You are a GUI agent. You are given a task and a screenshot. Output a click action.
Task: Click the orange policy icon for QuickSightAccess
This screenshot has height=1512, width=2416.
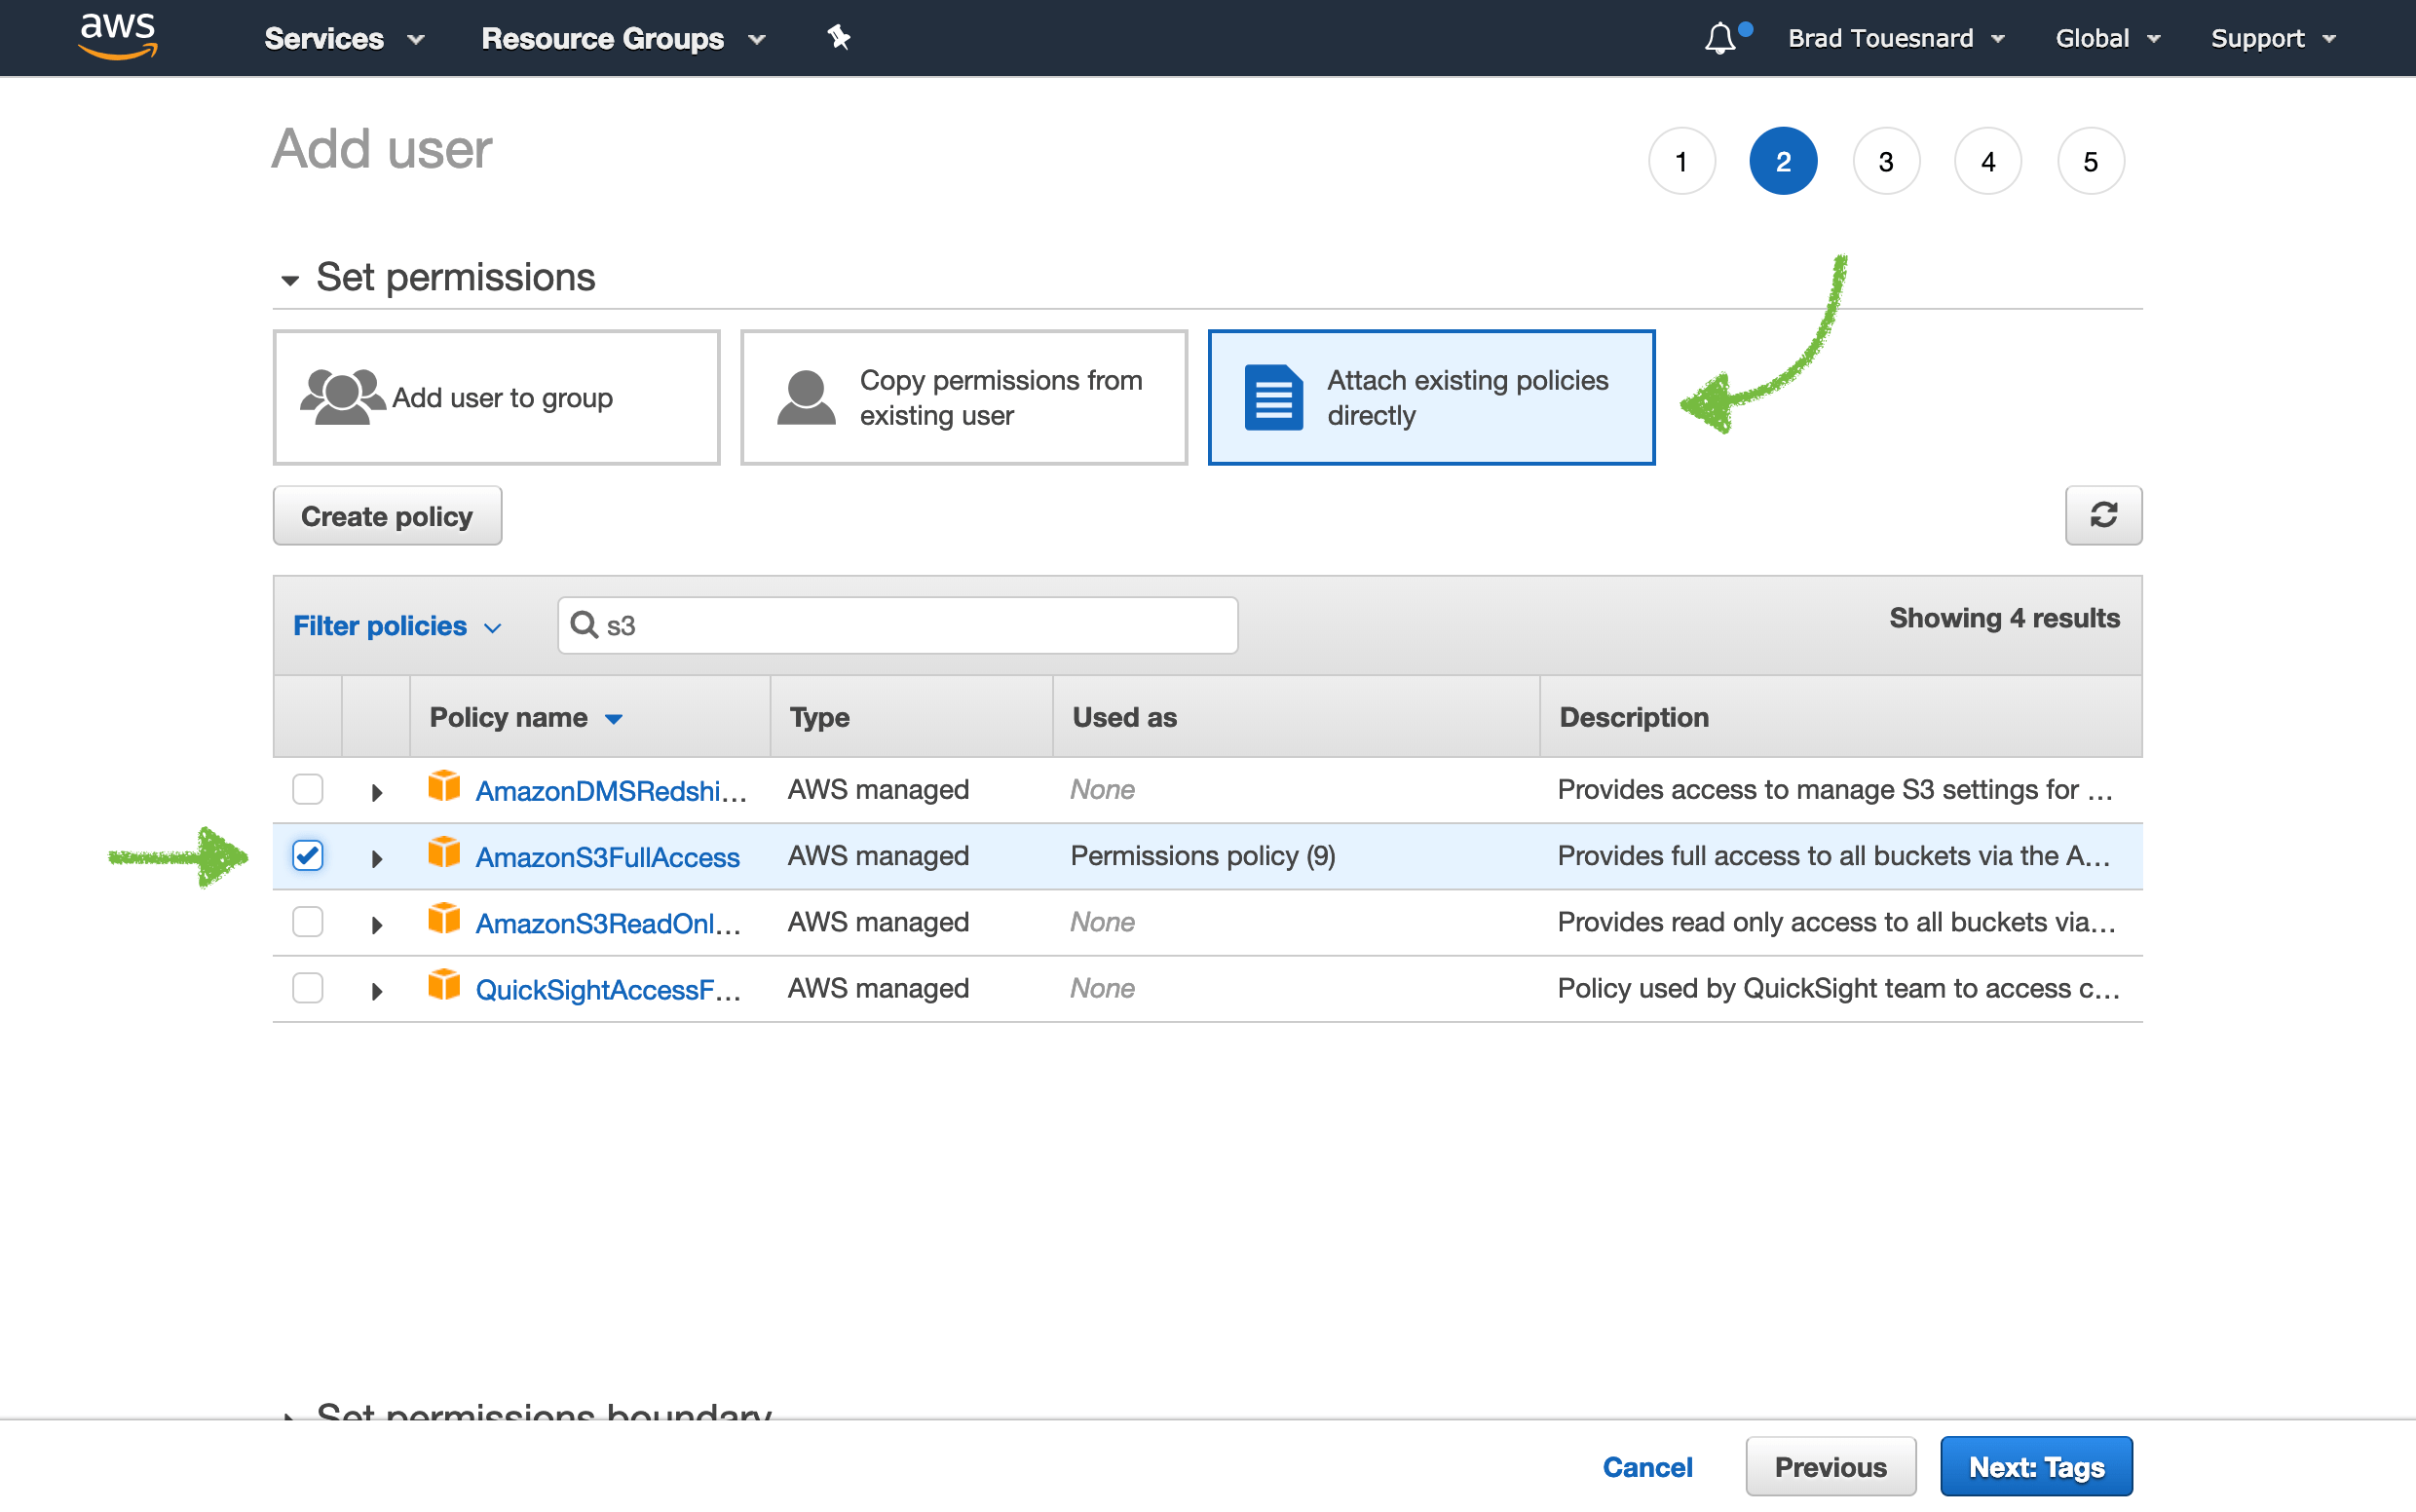[x=444, y=985]
